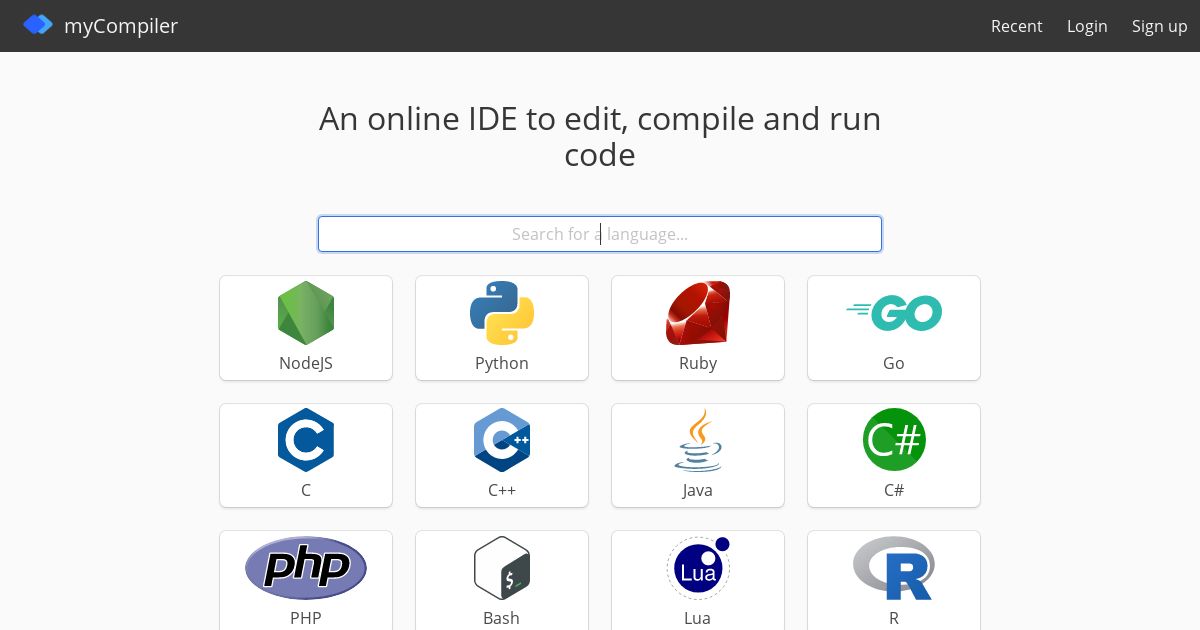Choose the green C# circle icon

tap(894, 440)
